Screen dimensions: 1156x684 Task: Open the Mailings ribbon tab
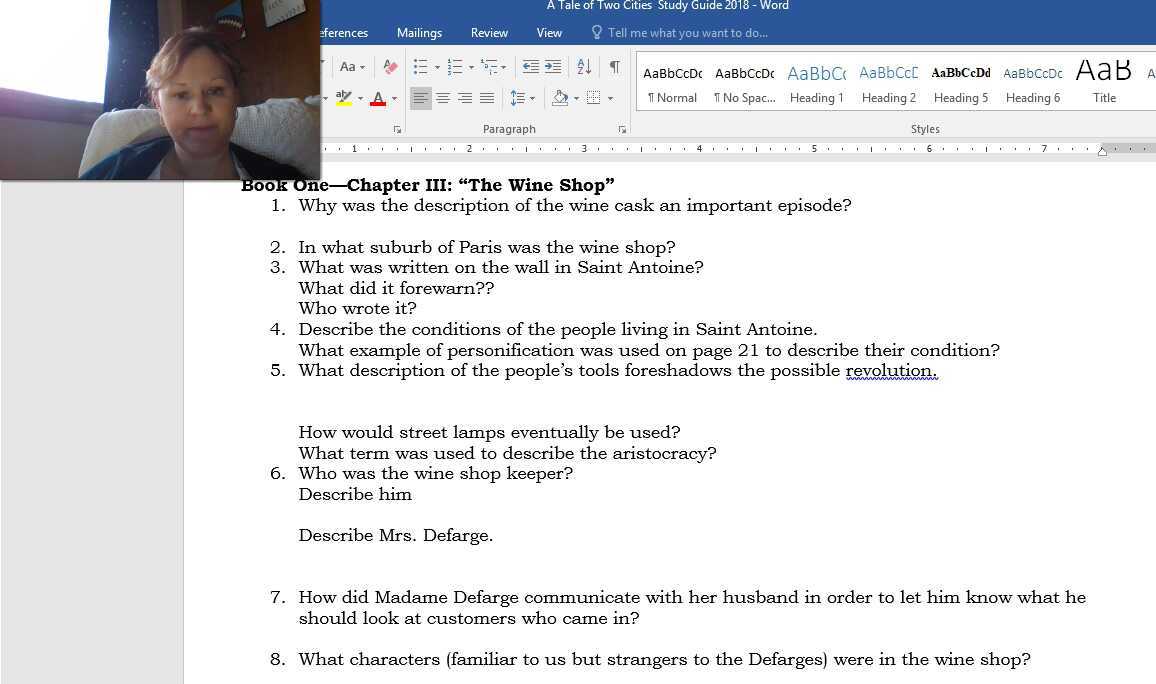pyautogui.click(x=419, y=32)
